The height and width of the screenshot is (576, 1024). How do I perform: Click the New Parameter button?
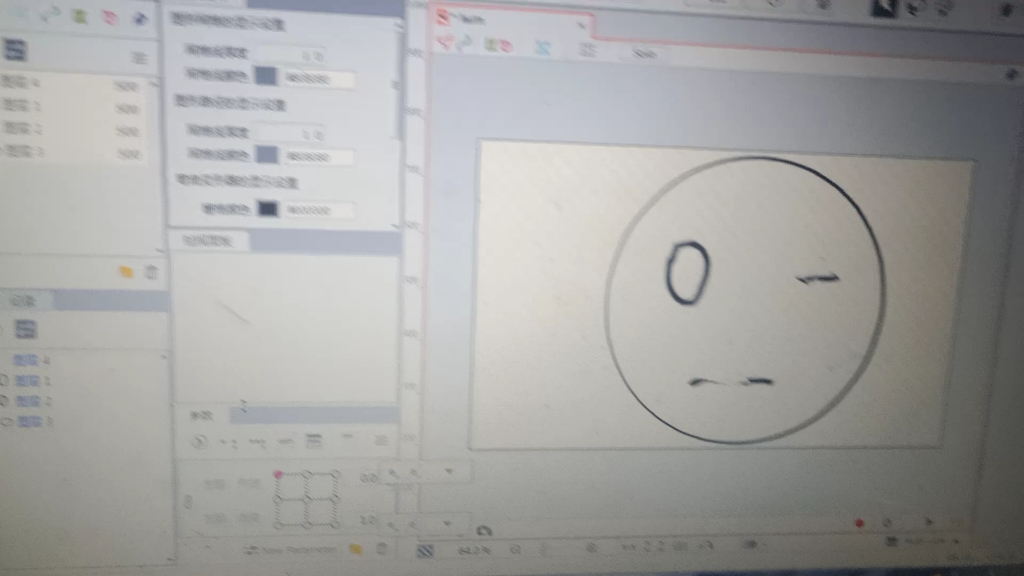[x=292, y=550]
